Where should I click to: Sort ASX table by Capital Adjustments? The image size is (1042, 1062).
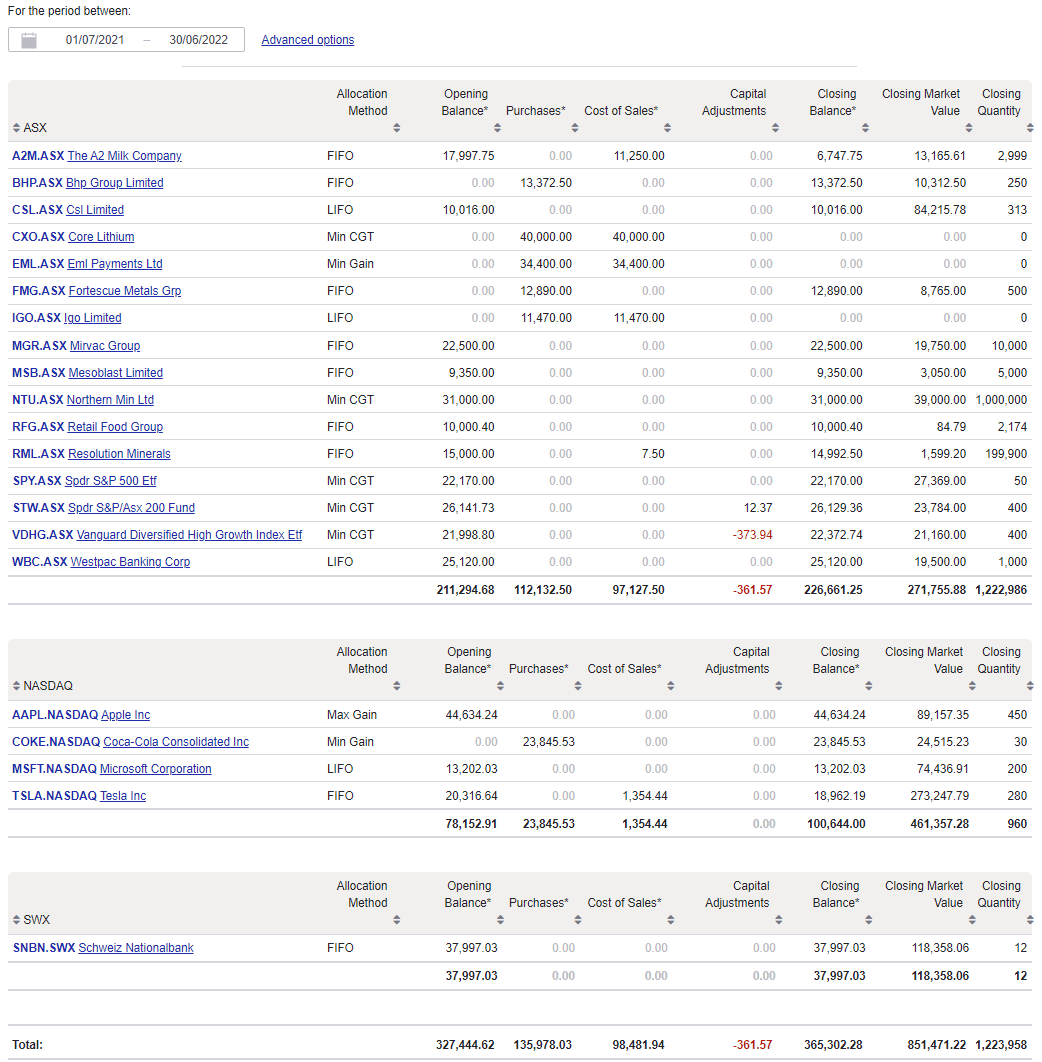point(775,128)
